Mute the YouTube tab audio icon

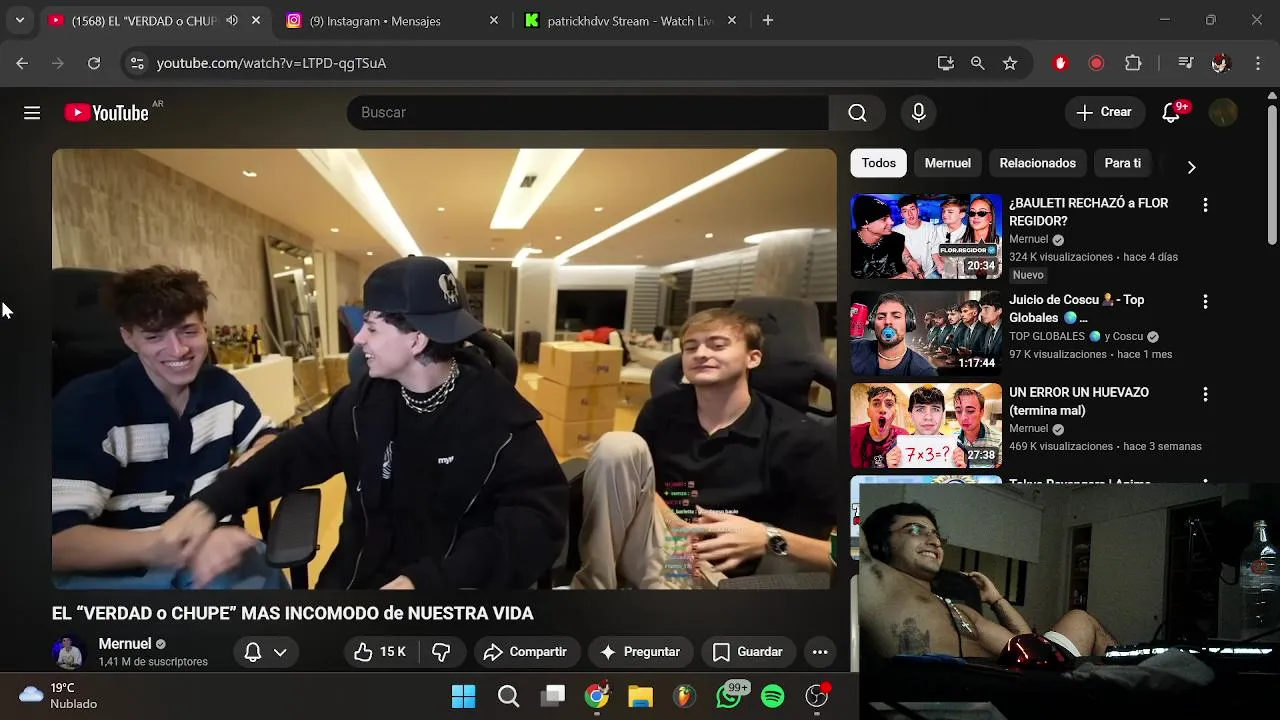pyautogui.click(x=232, y=20)
